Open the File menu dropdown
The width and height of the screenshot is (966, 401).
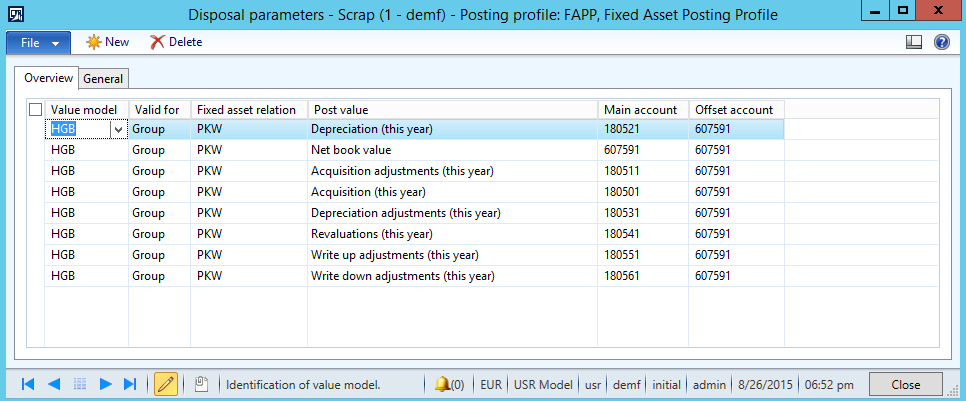[39, 42]
